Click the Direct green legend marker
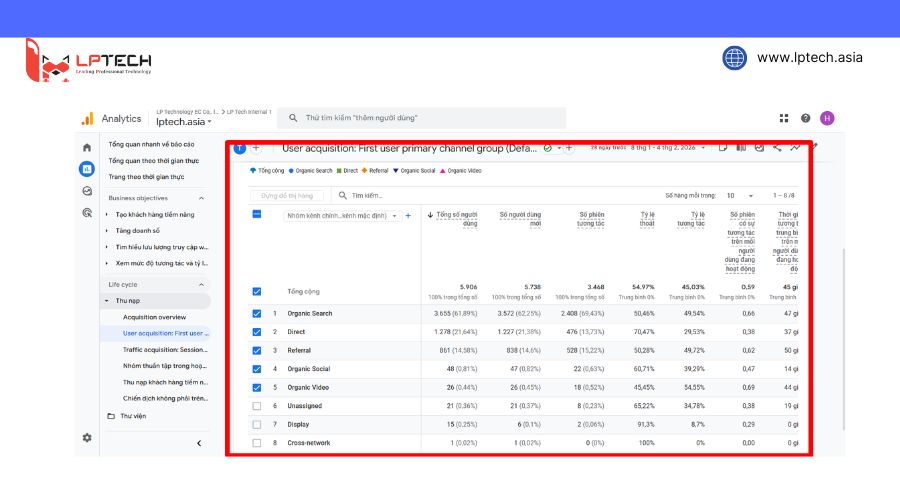This screenshot has height=500, width=900. pyautogui.click(x=339, y=170)
